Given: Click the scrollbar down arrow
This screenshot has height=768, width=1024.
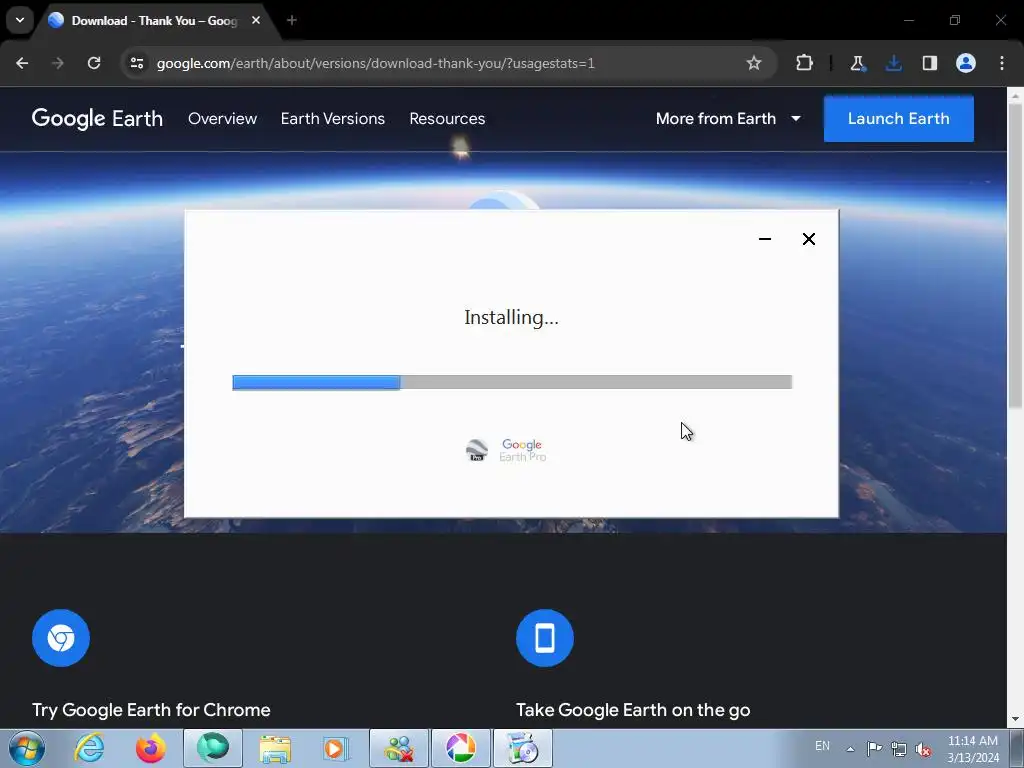Looking at the screenshot, I should [1015, 719].
